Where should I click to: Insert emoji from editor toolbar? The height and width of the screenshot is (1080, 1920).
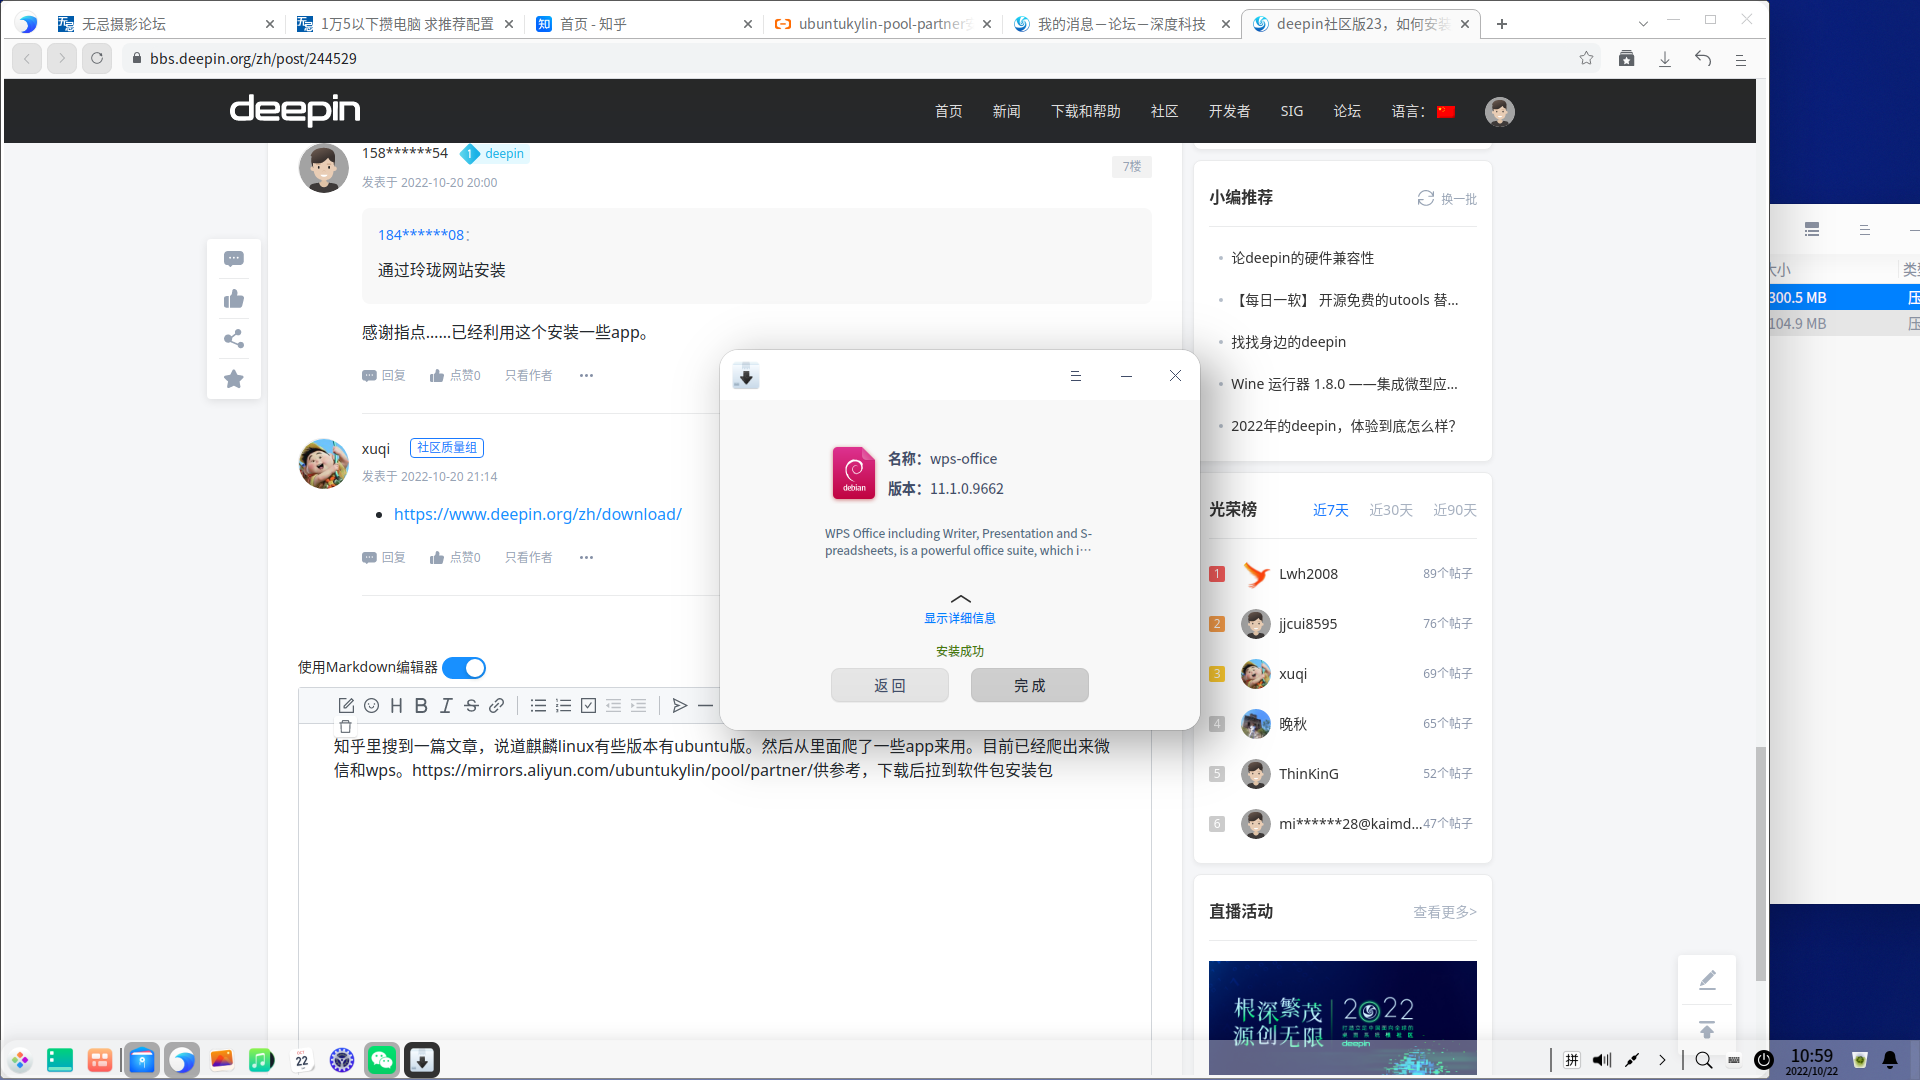click(x=371, y=706)
